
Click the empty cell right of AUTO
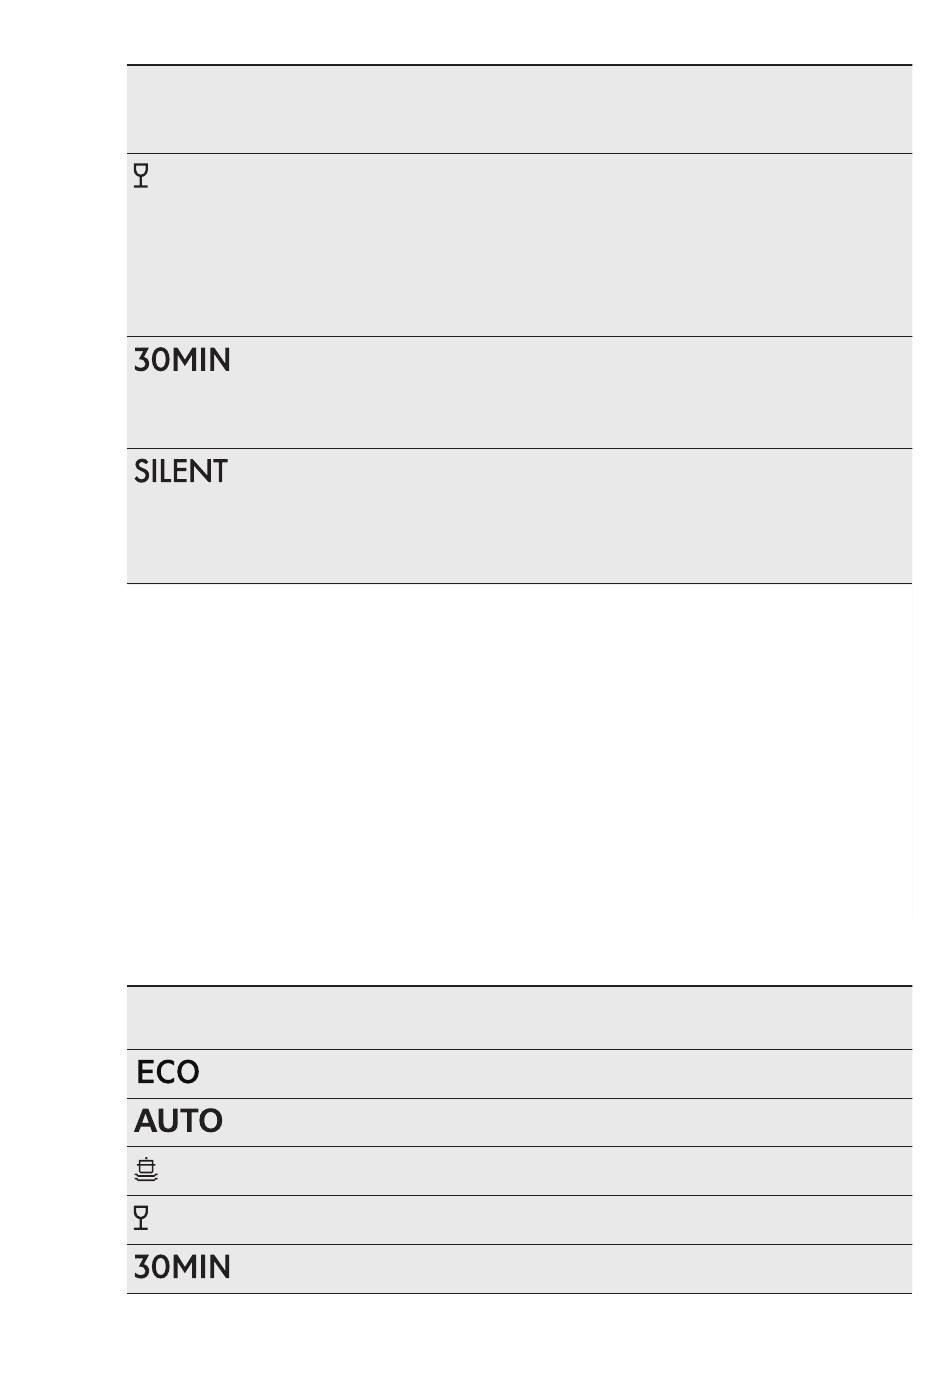[560, 1122]
